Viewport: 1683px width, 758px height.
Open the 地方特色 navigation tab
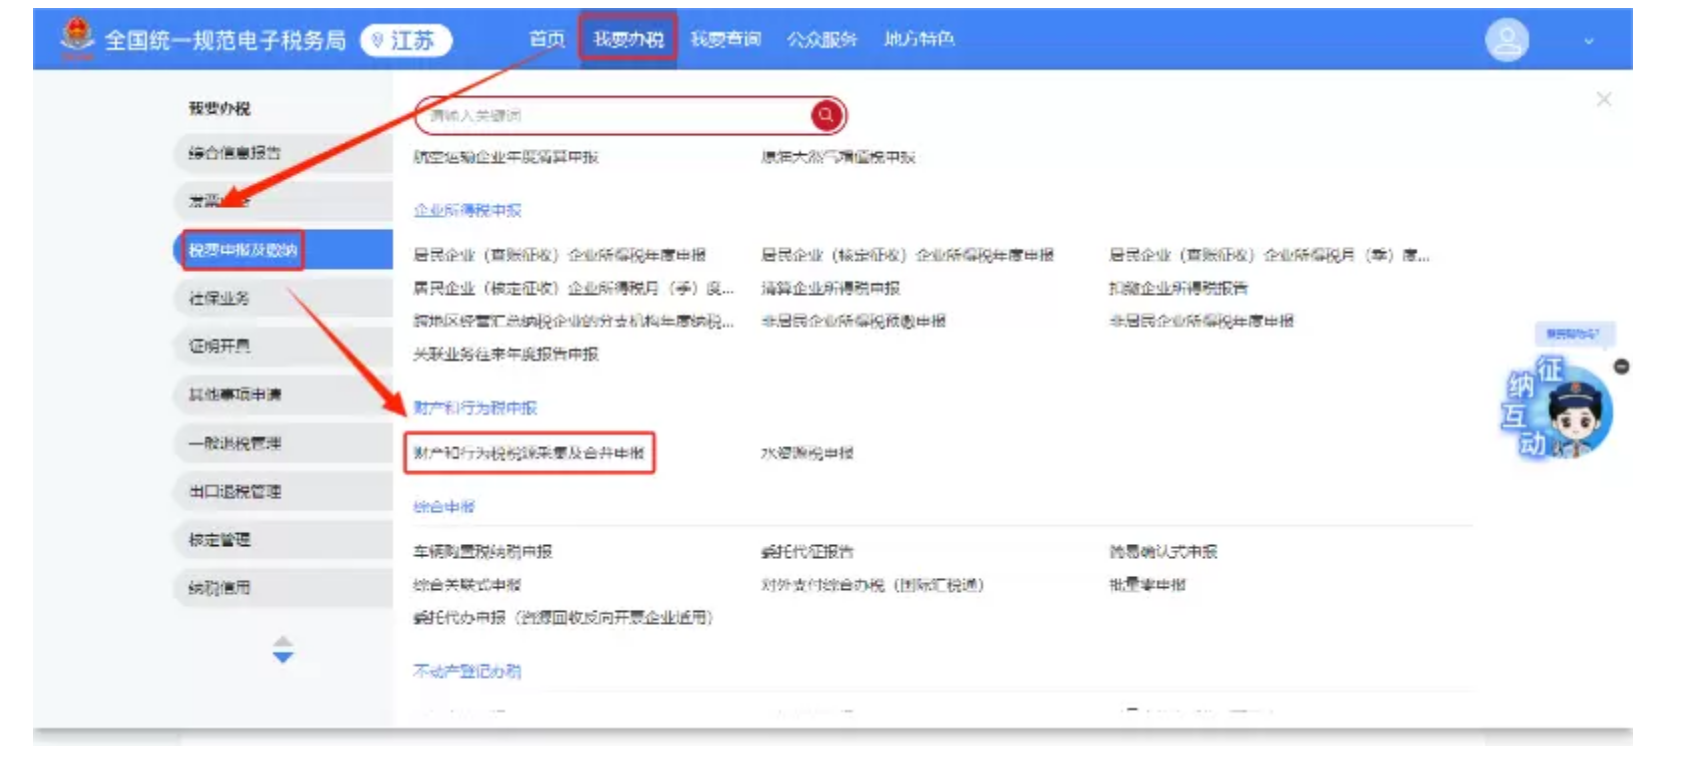coord(919,39)
